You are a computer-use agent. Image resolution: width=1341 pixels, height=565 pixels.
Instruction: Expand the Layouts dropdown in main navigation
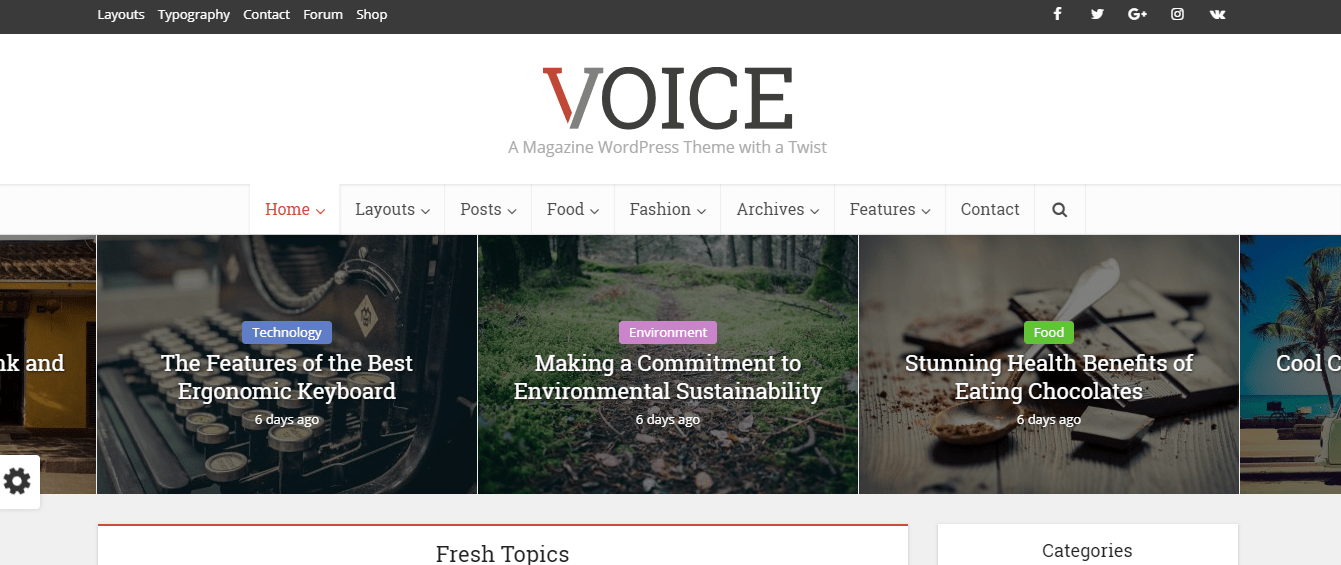pyautogui.click(x=392, y=210)
